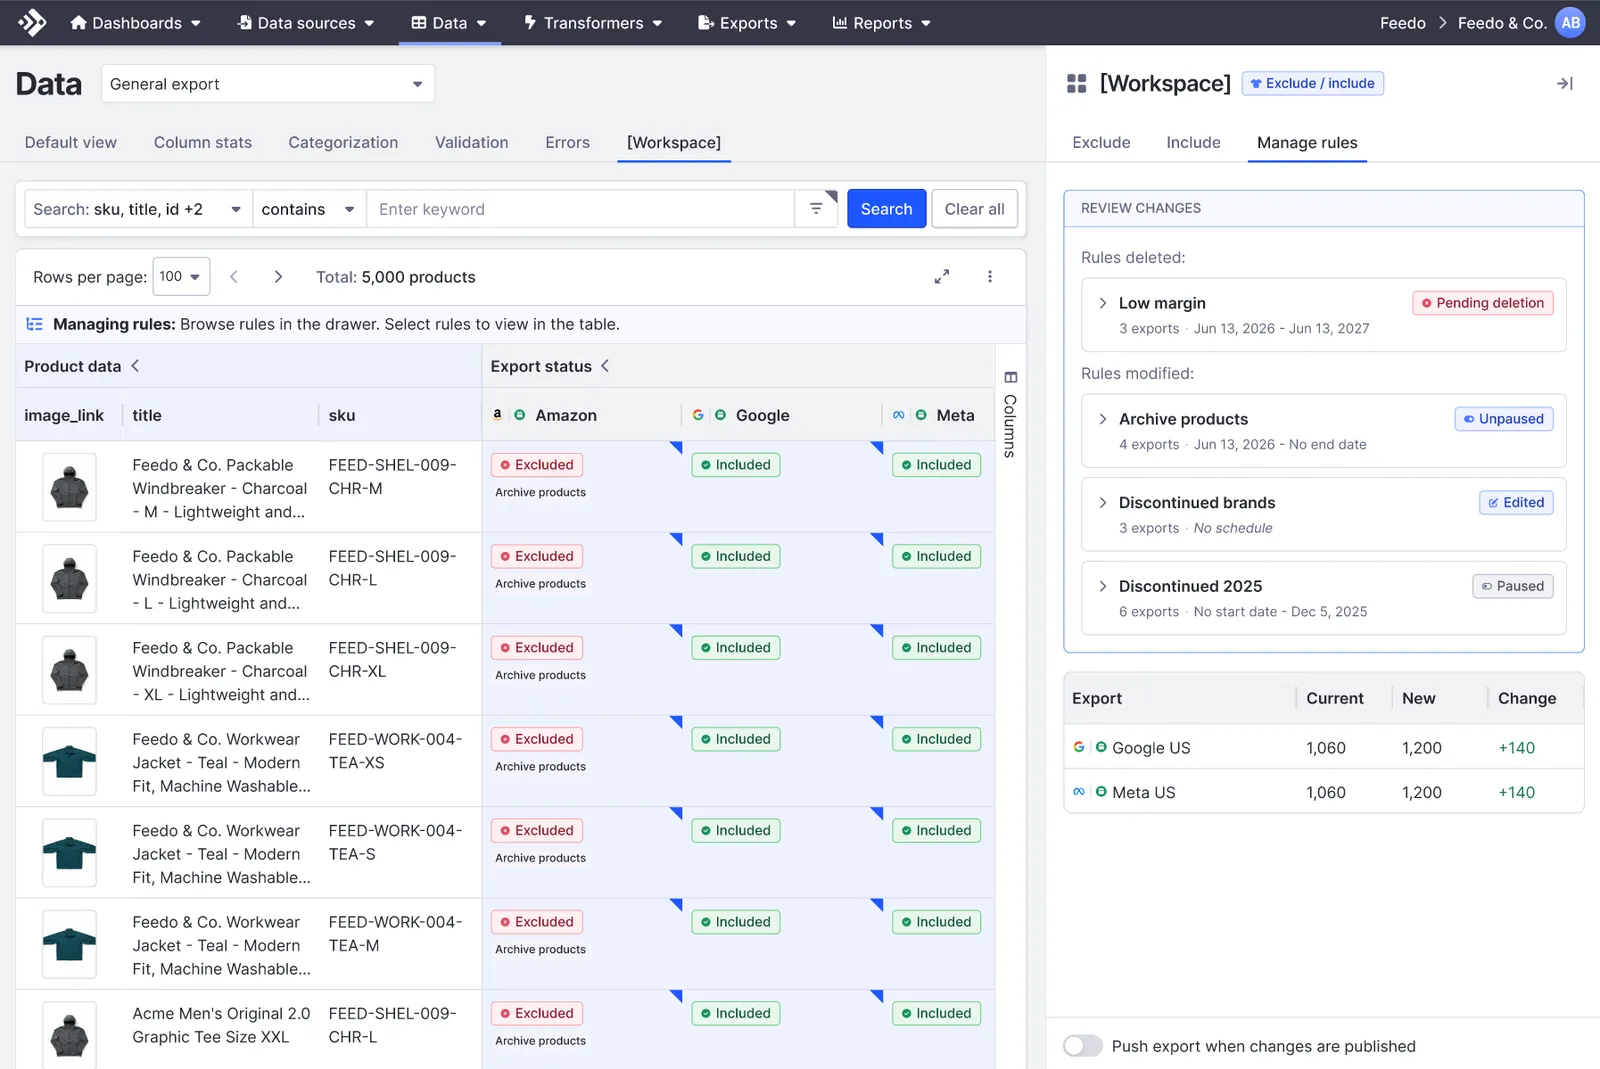
Task: Open Rows per page dropdown
Action: click(x=181, y=276)
